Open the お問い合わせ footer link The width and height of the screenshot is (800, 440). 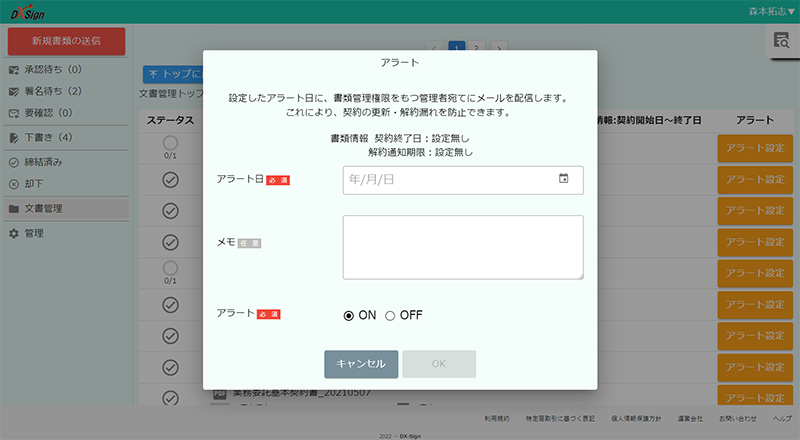tap(738, 419)
